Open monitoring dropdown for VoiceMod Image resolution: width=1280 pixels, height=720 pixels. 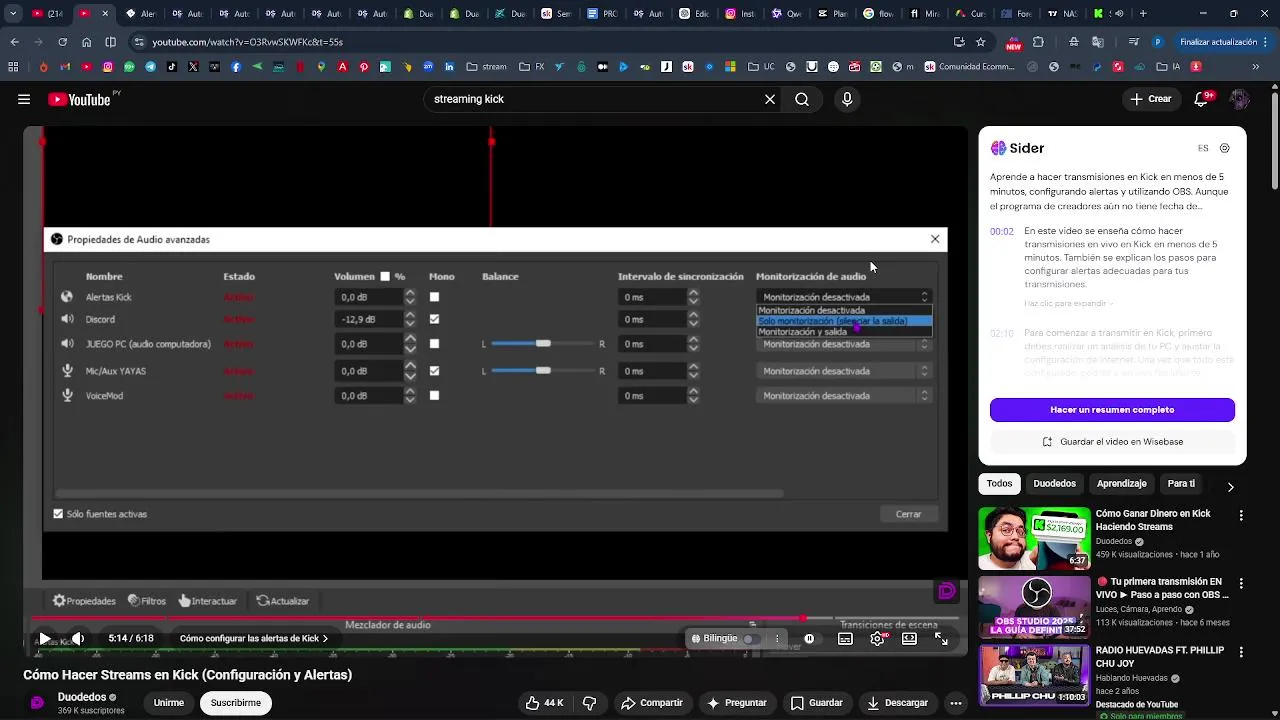point(844,396)
